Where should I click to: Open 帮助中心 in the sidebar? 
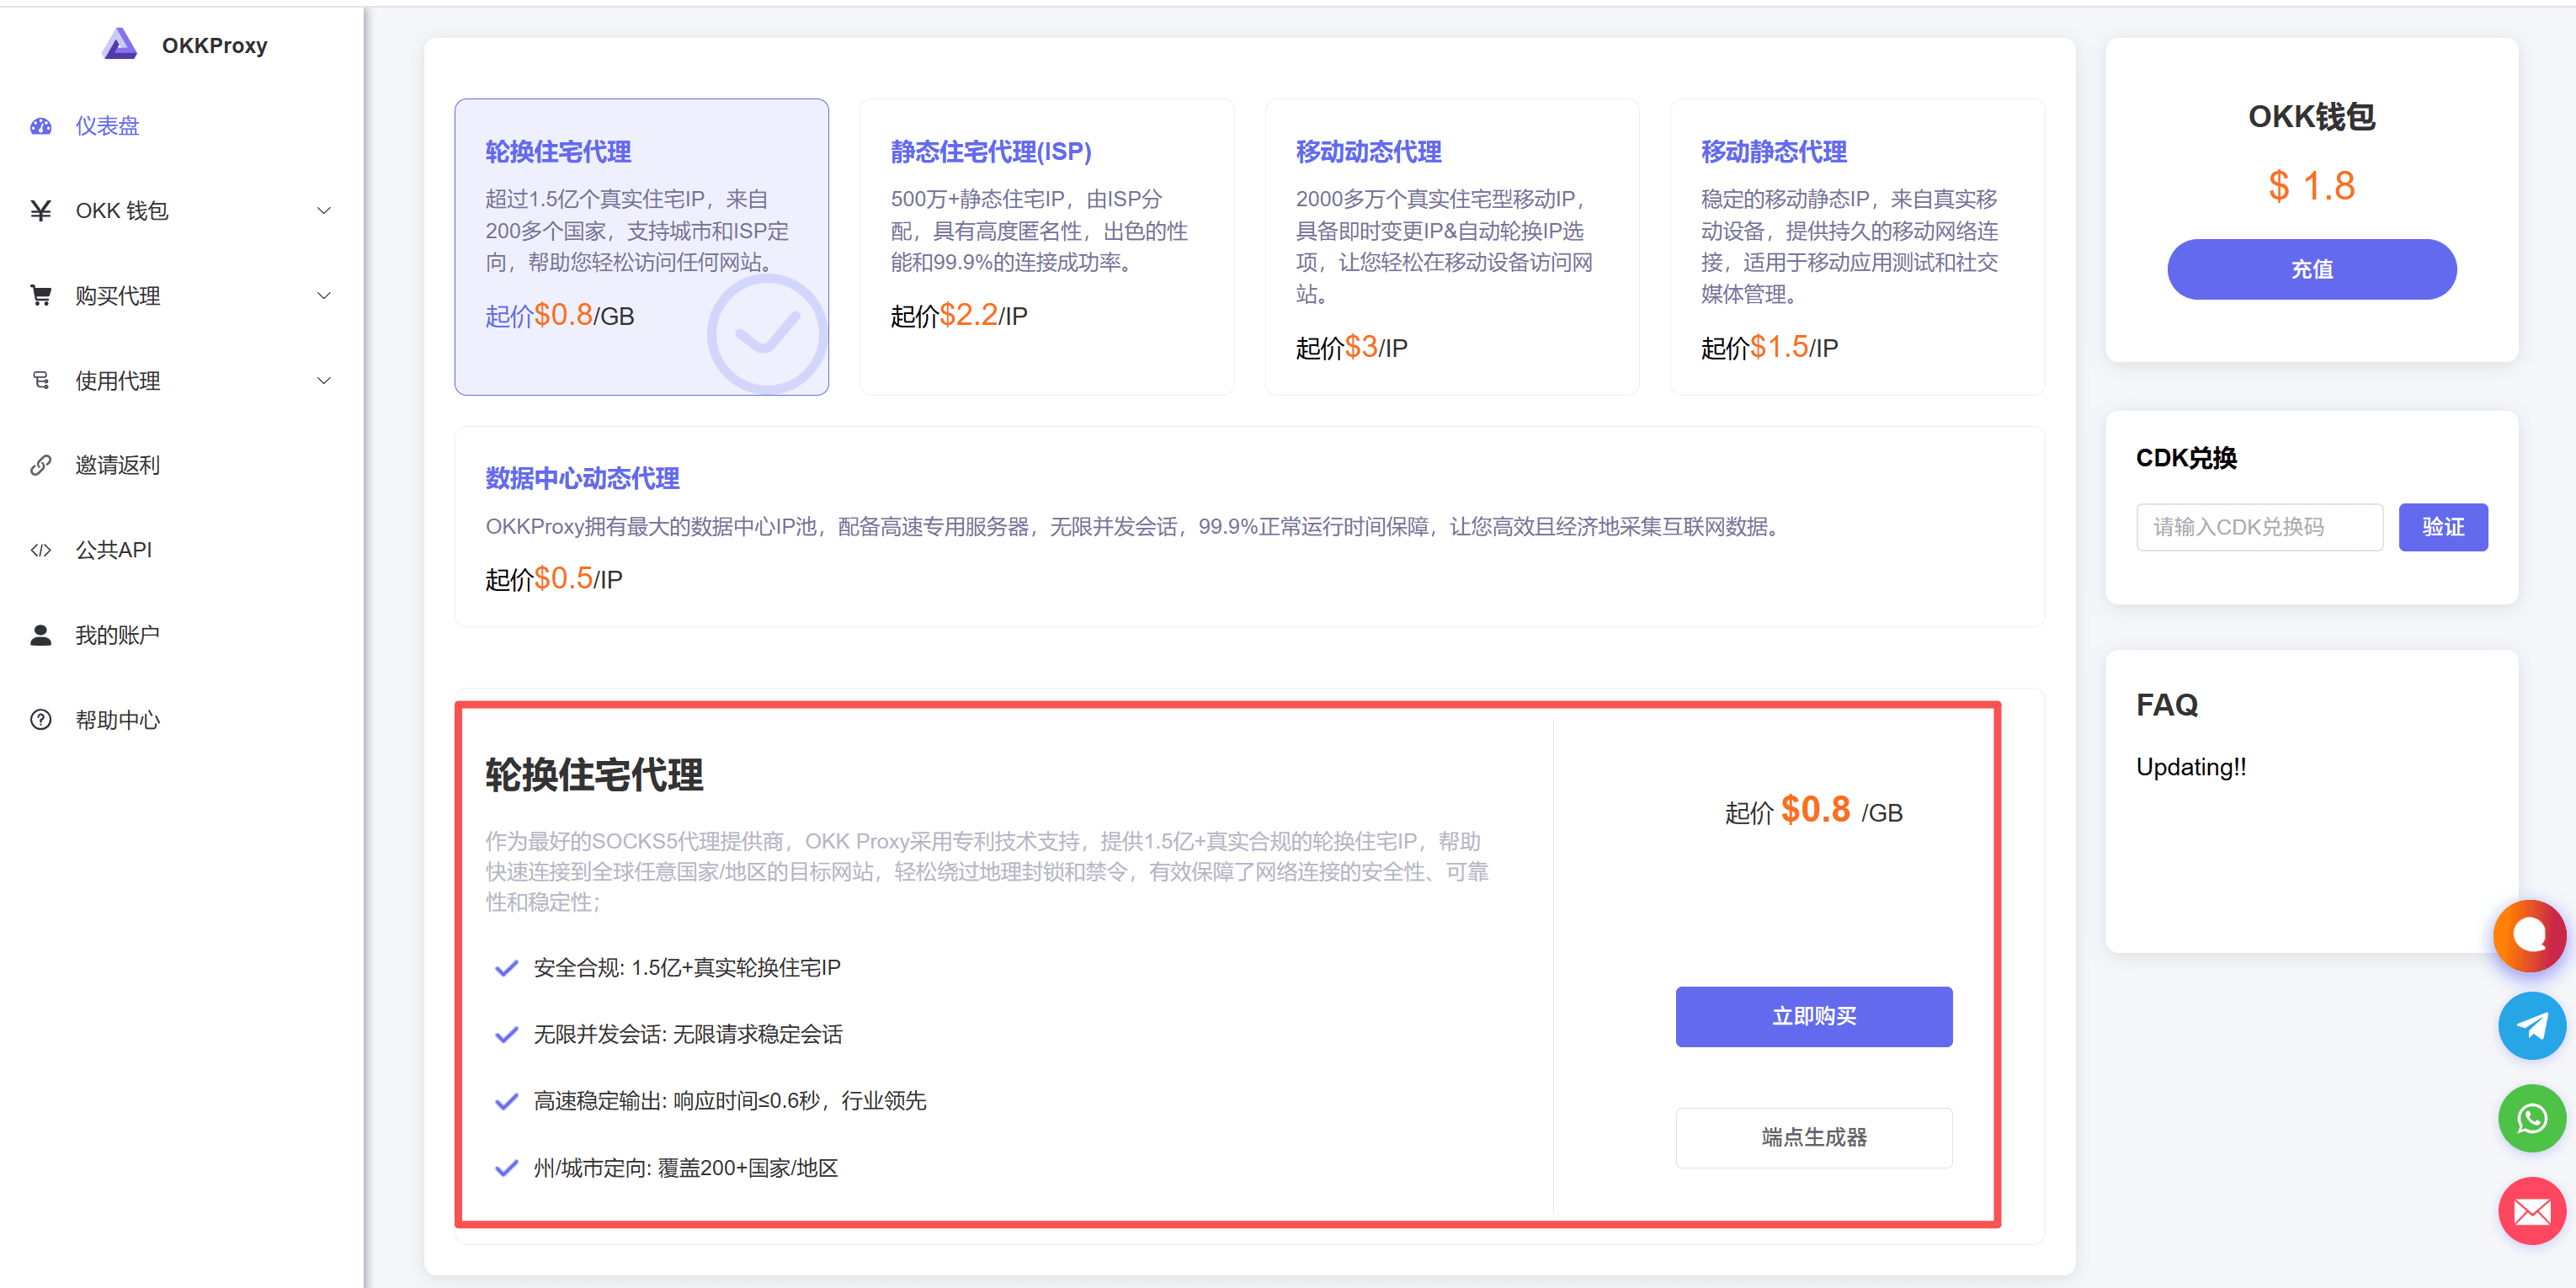point(182,720)
